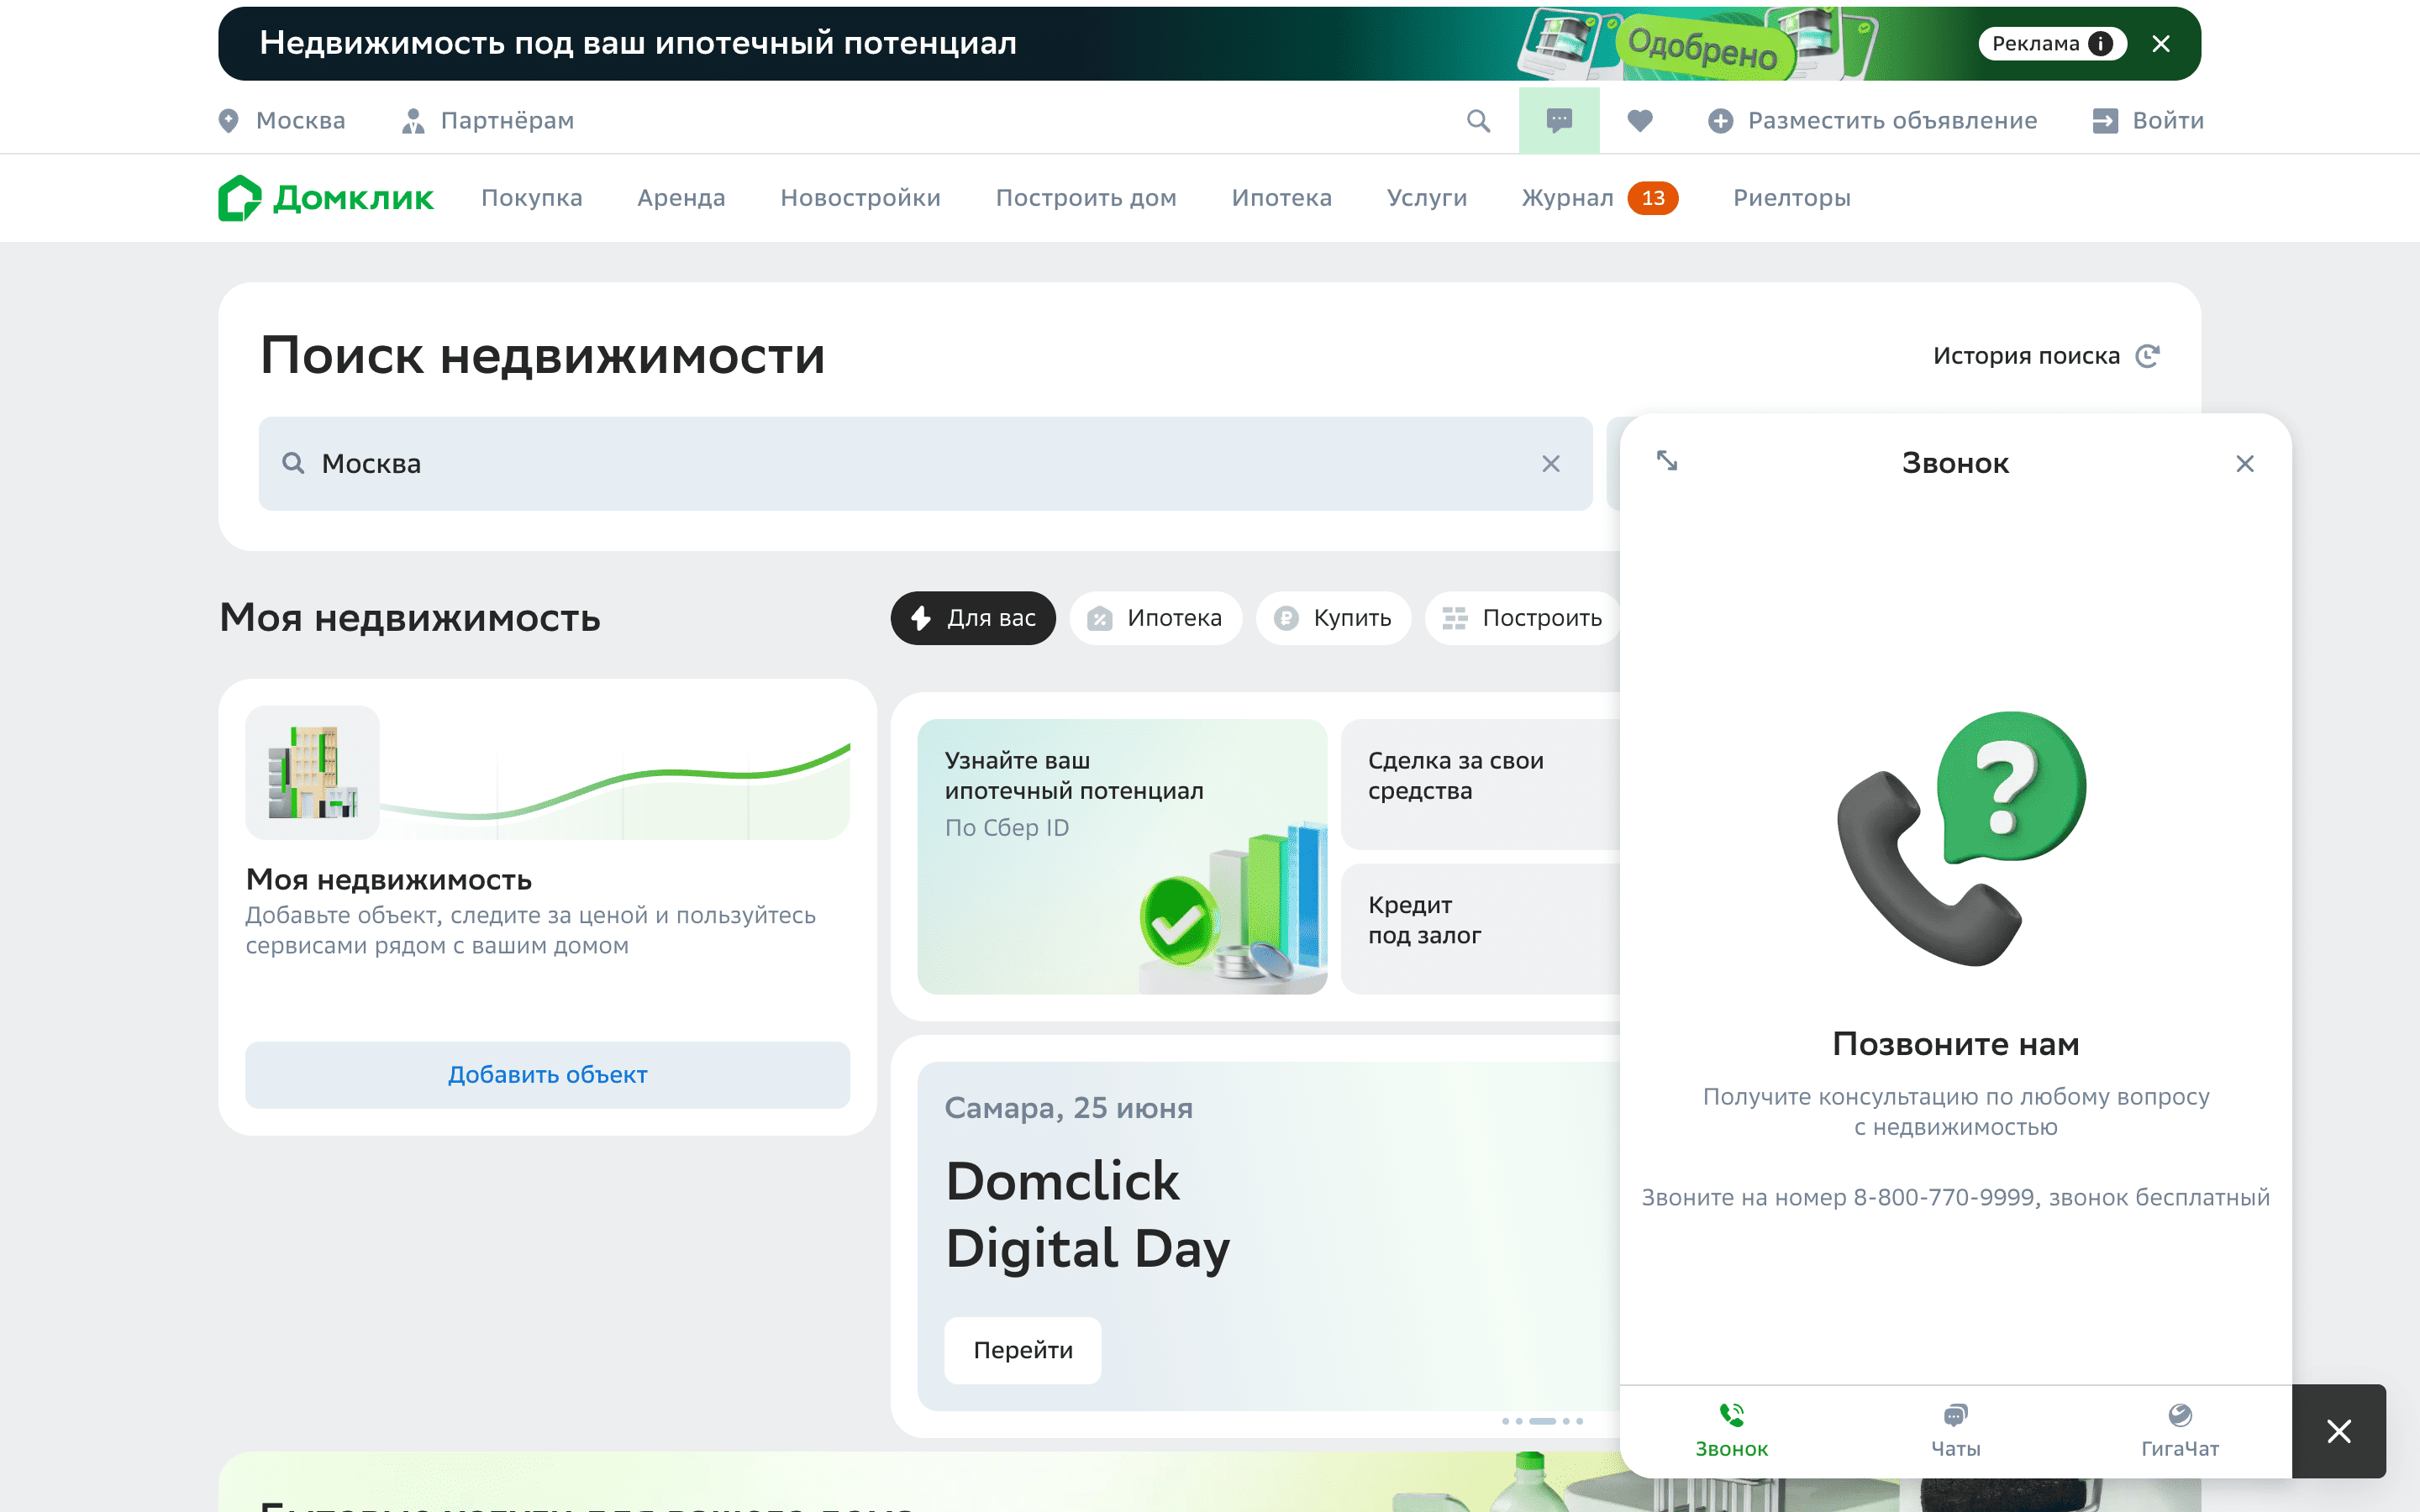
Task: Click the percent icon in Ипотека chip
Action: (1100, 618)
